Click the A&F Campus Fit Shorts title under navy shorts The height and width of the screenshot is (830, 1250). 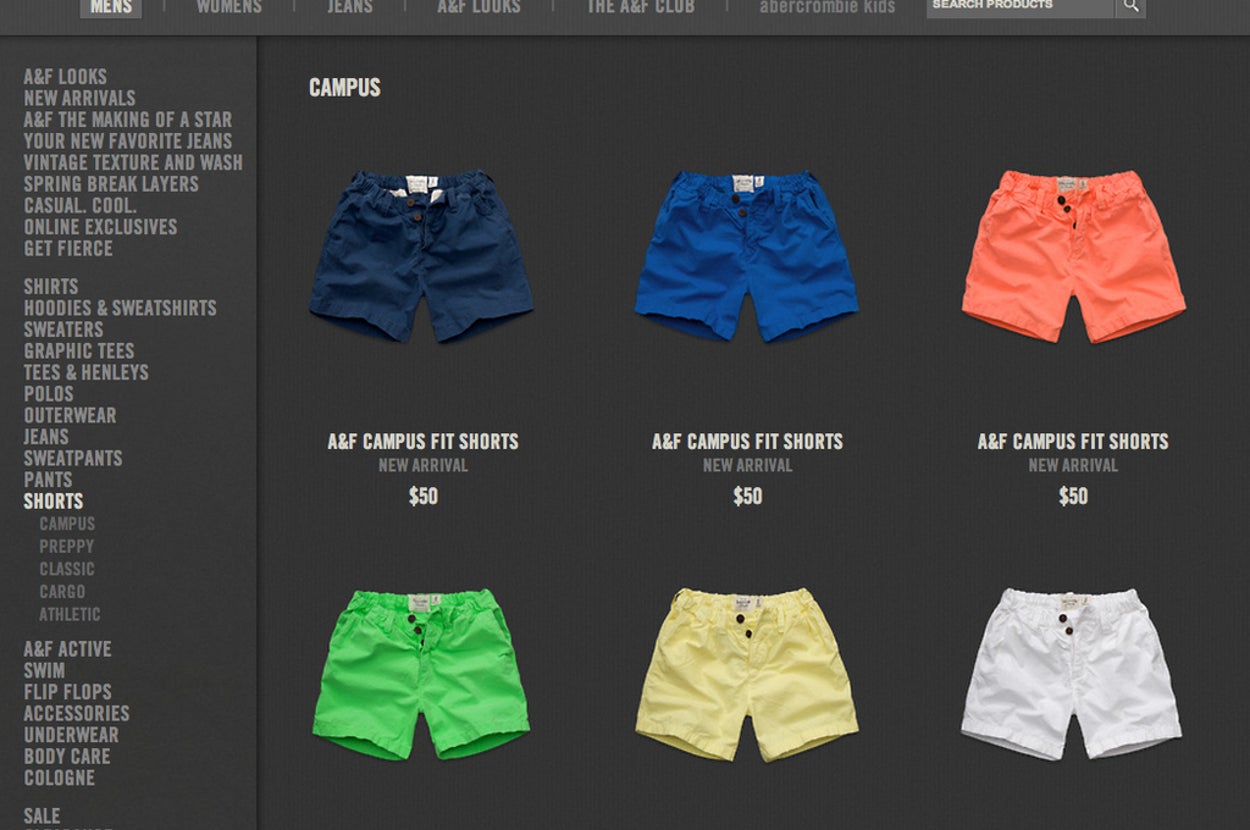(423, 441)
